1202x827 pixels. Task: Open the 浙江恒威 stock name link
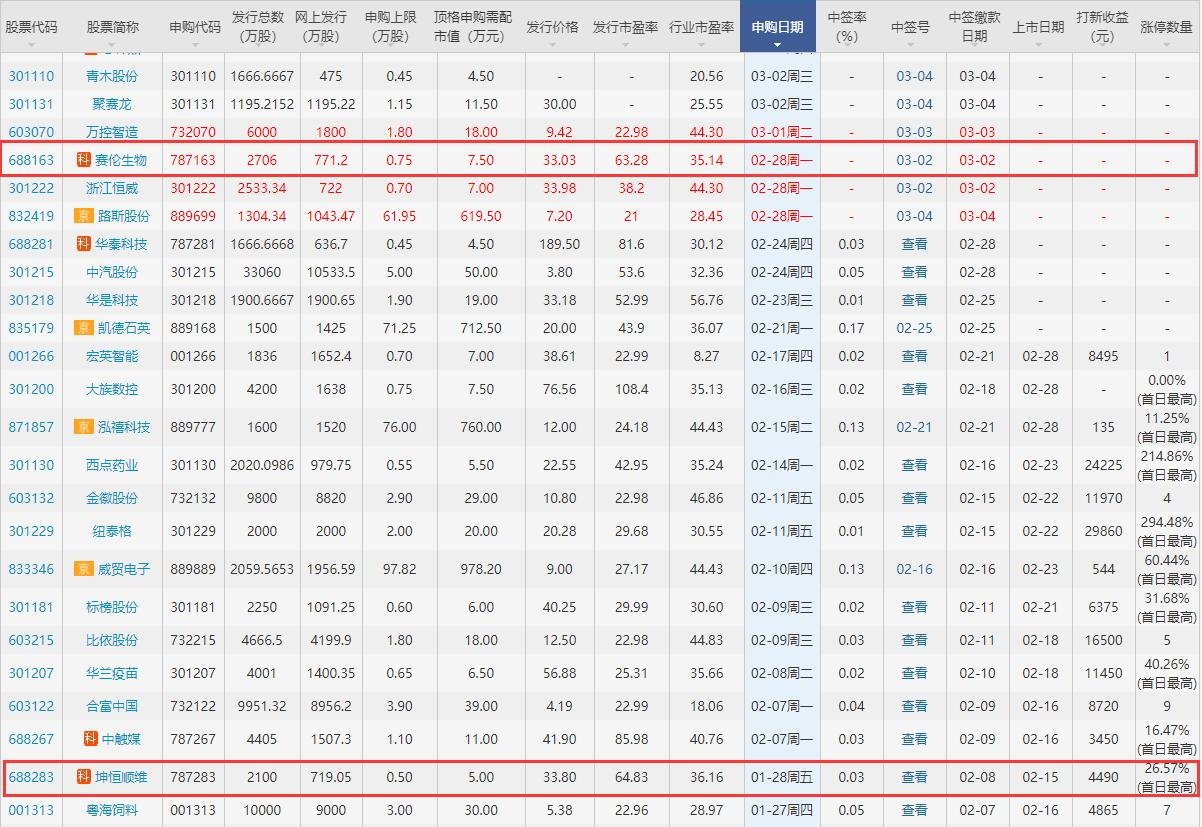click(112, 188)
